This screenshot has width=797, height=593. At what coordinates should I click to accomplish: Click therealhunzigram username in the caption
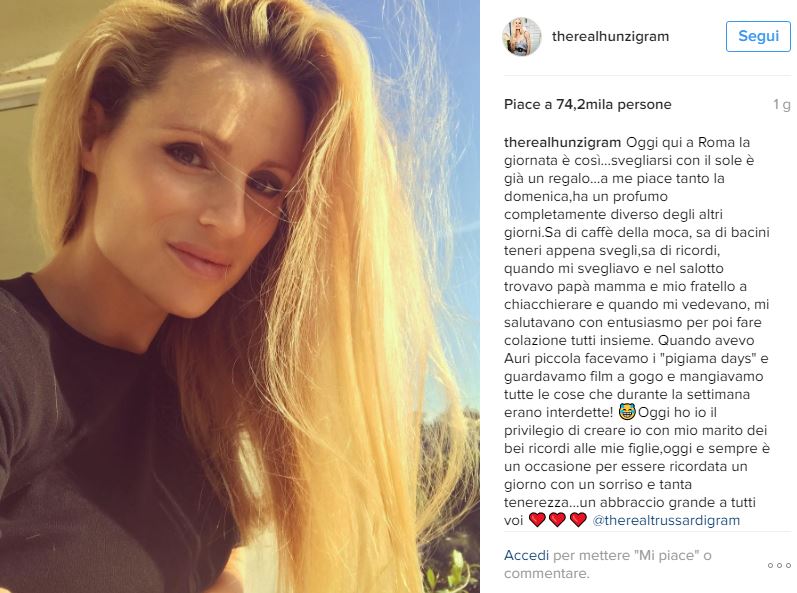click(562, 142)
